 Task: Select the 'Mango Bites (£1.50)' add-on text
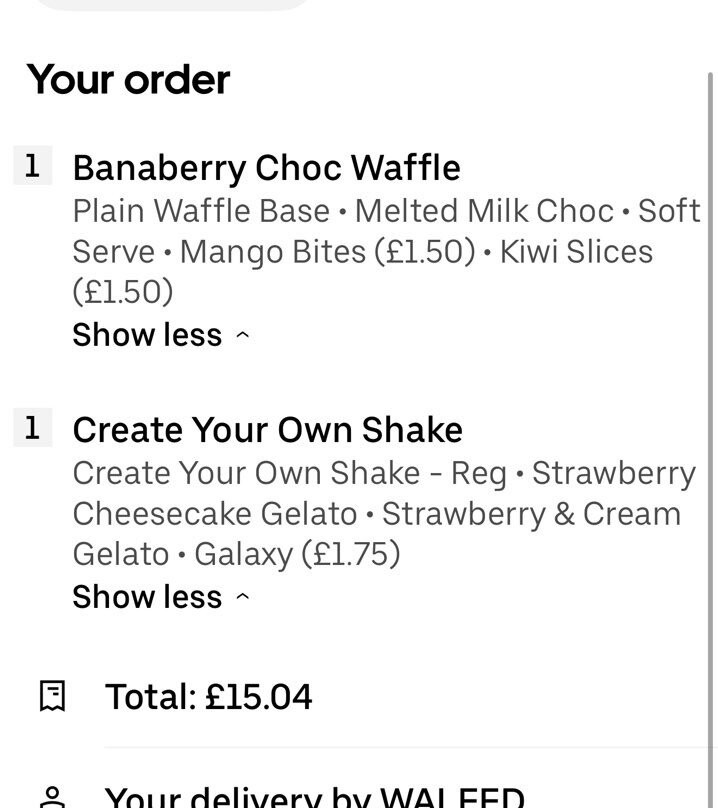[327, 252]
